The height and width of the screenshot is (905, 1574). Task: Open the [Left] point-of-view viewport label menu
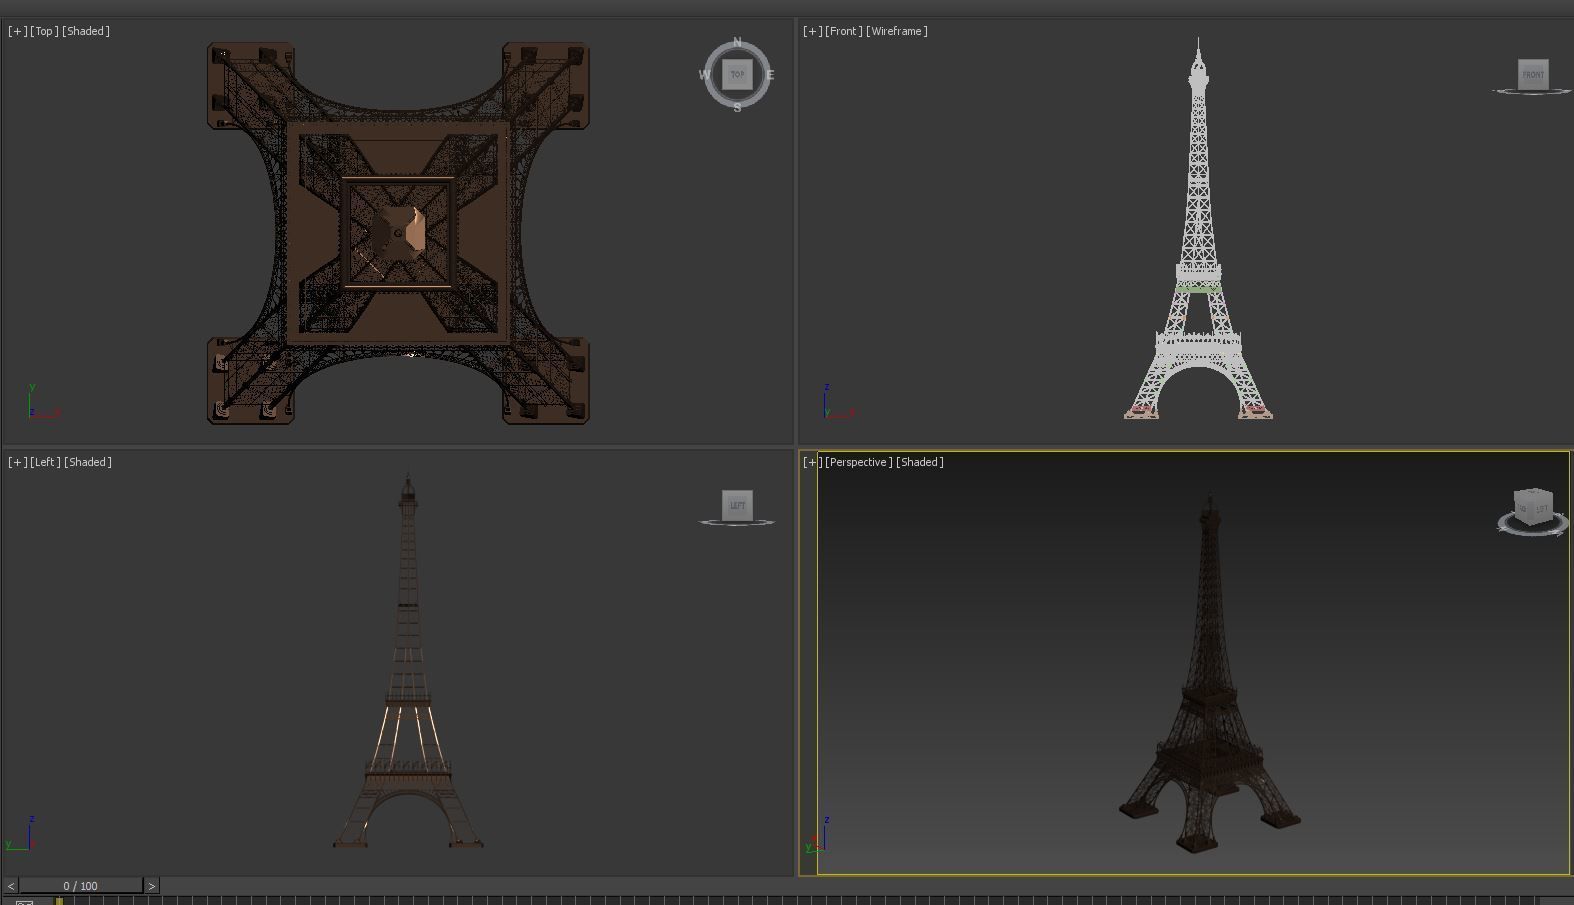click(x=45, y=462)
